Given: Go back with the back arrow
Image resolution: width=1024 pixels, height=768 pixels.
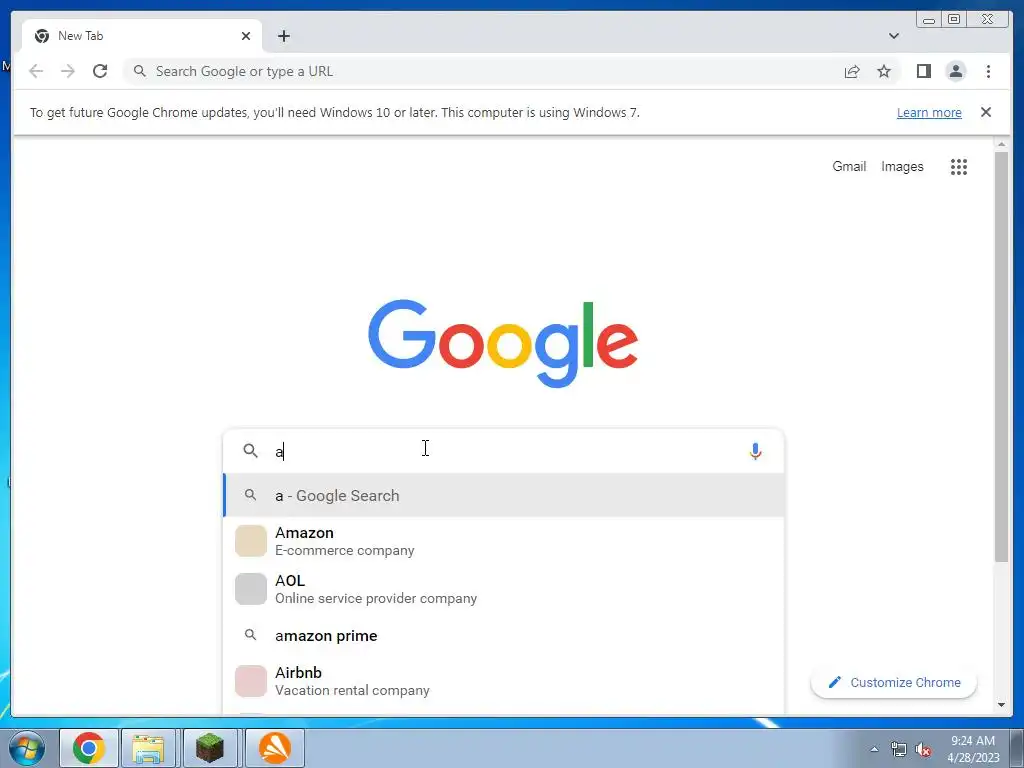Looking at the screenshot, I should coord(36,71).
